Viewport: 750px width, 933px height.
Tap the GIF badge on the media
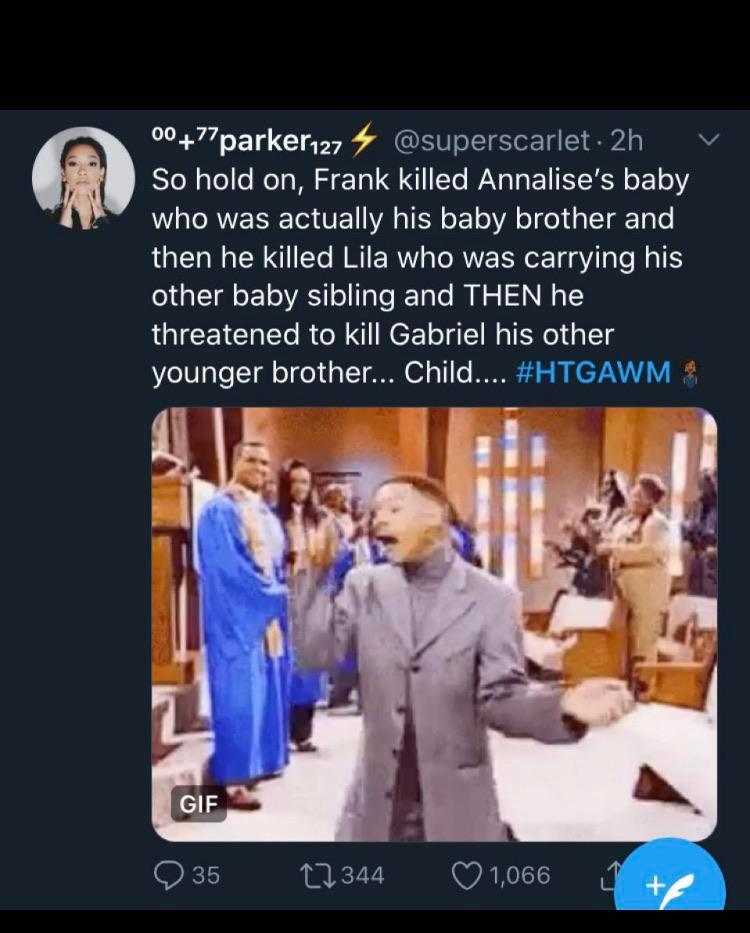coord(198,802)
